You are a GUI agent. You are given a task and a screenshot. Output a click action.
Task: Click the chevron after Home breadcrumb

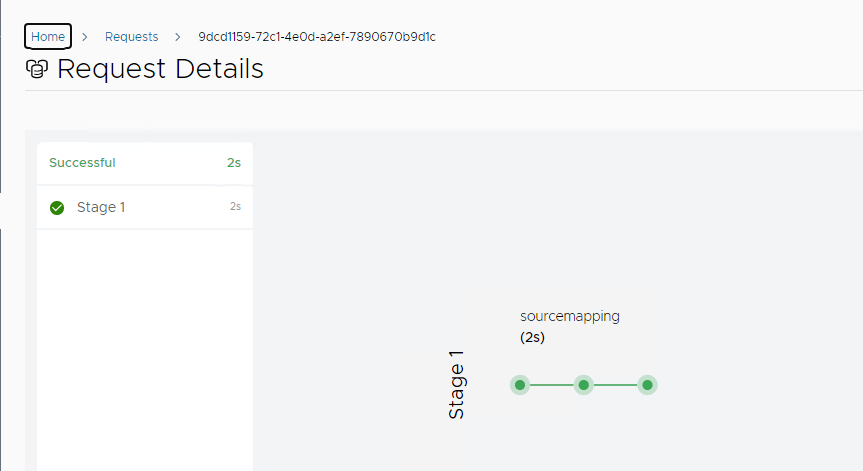85,37
